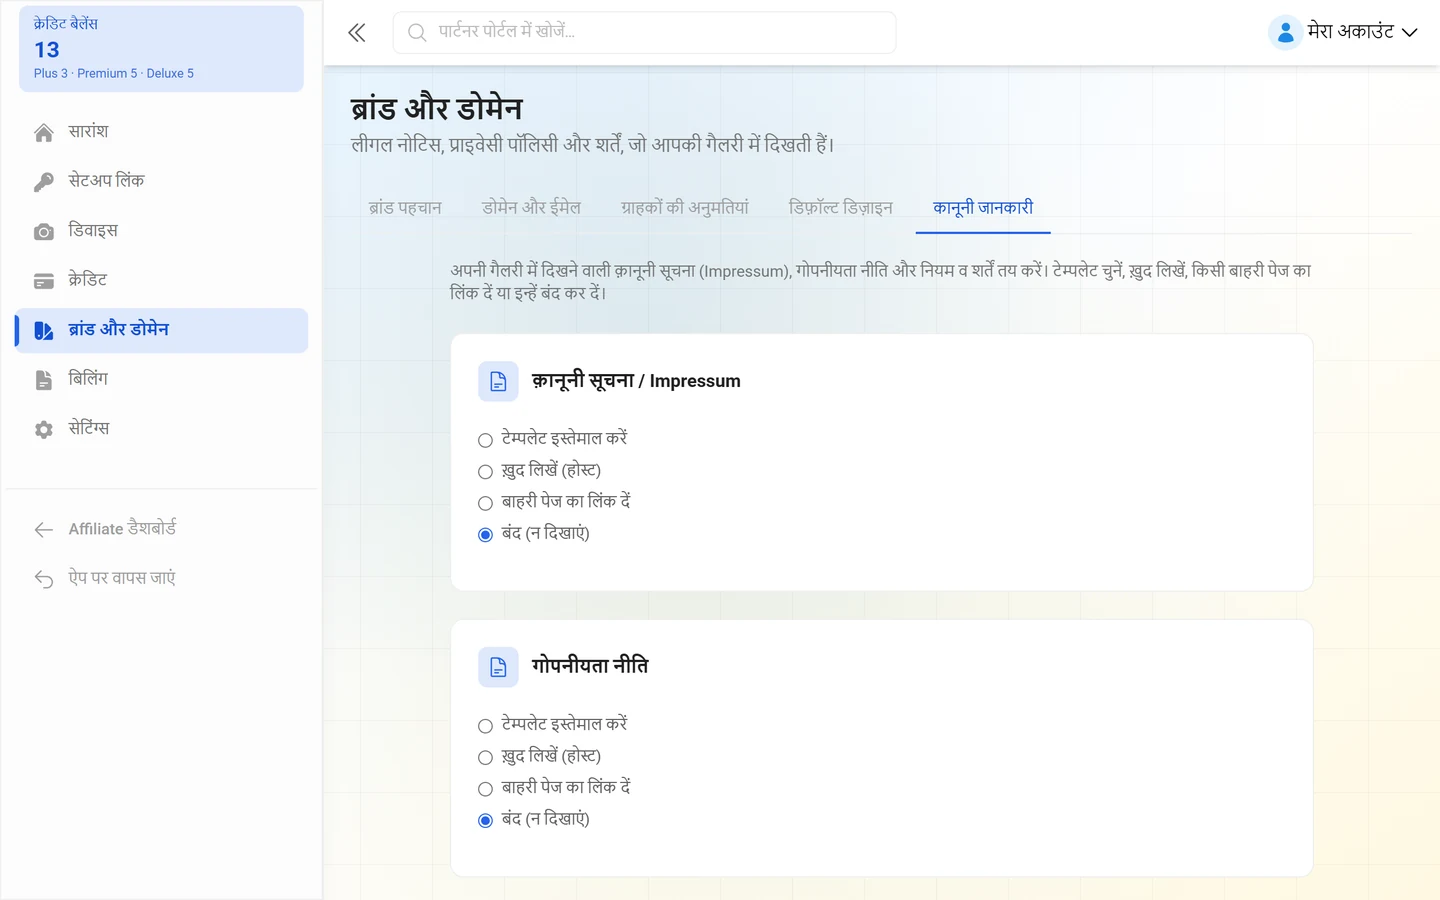The height and width of the screenshot is (900, 1440).
Task: Go to बिलिंग page
Action: pos(161,380)
